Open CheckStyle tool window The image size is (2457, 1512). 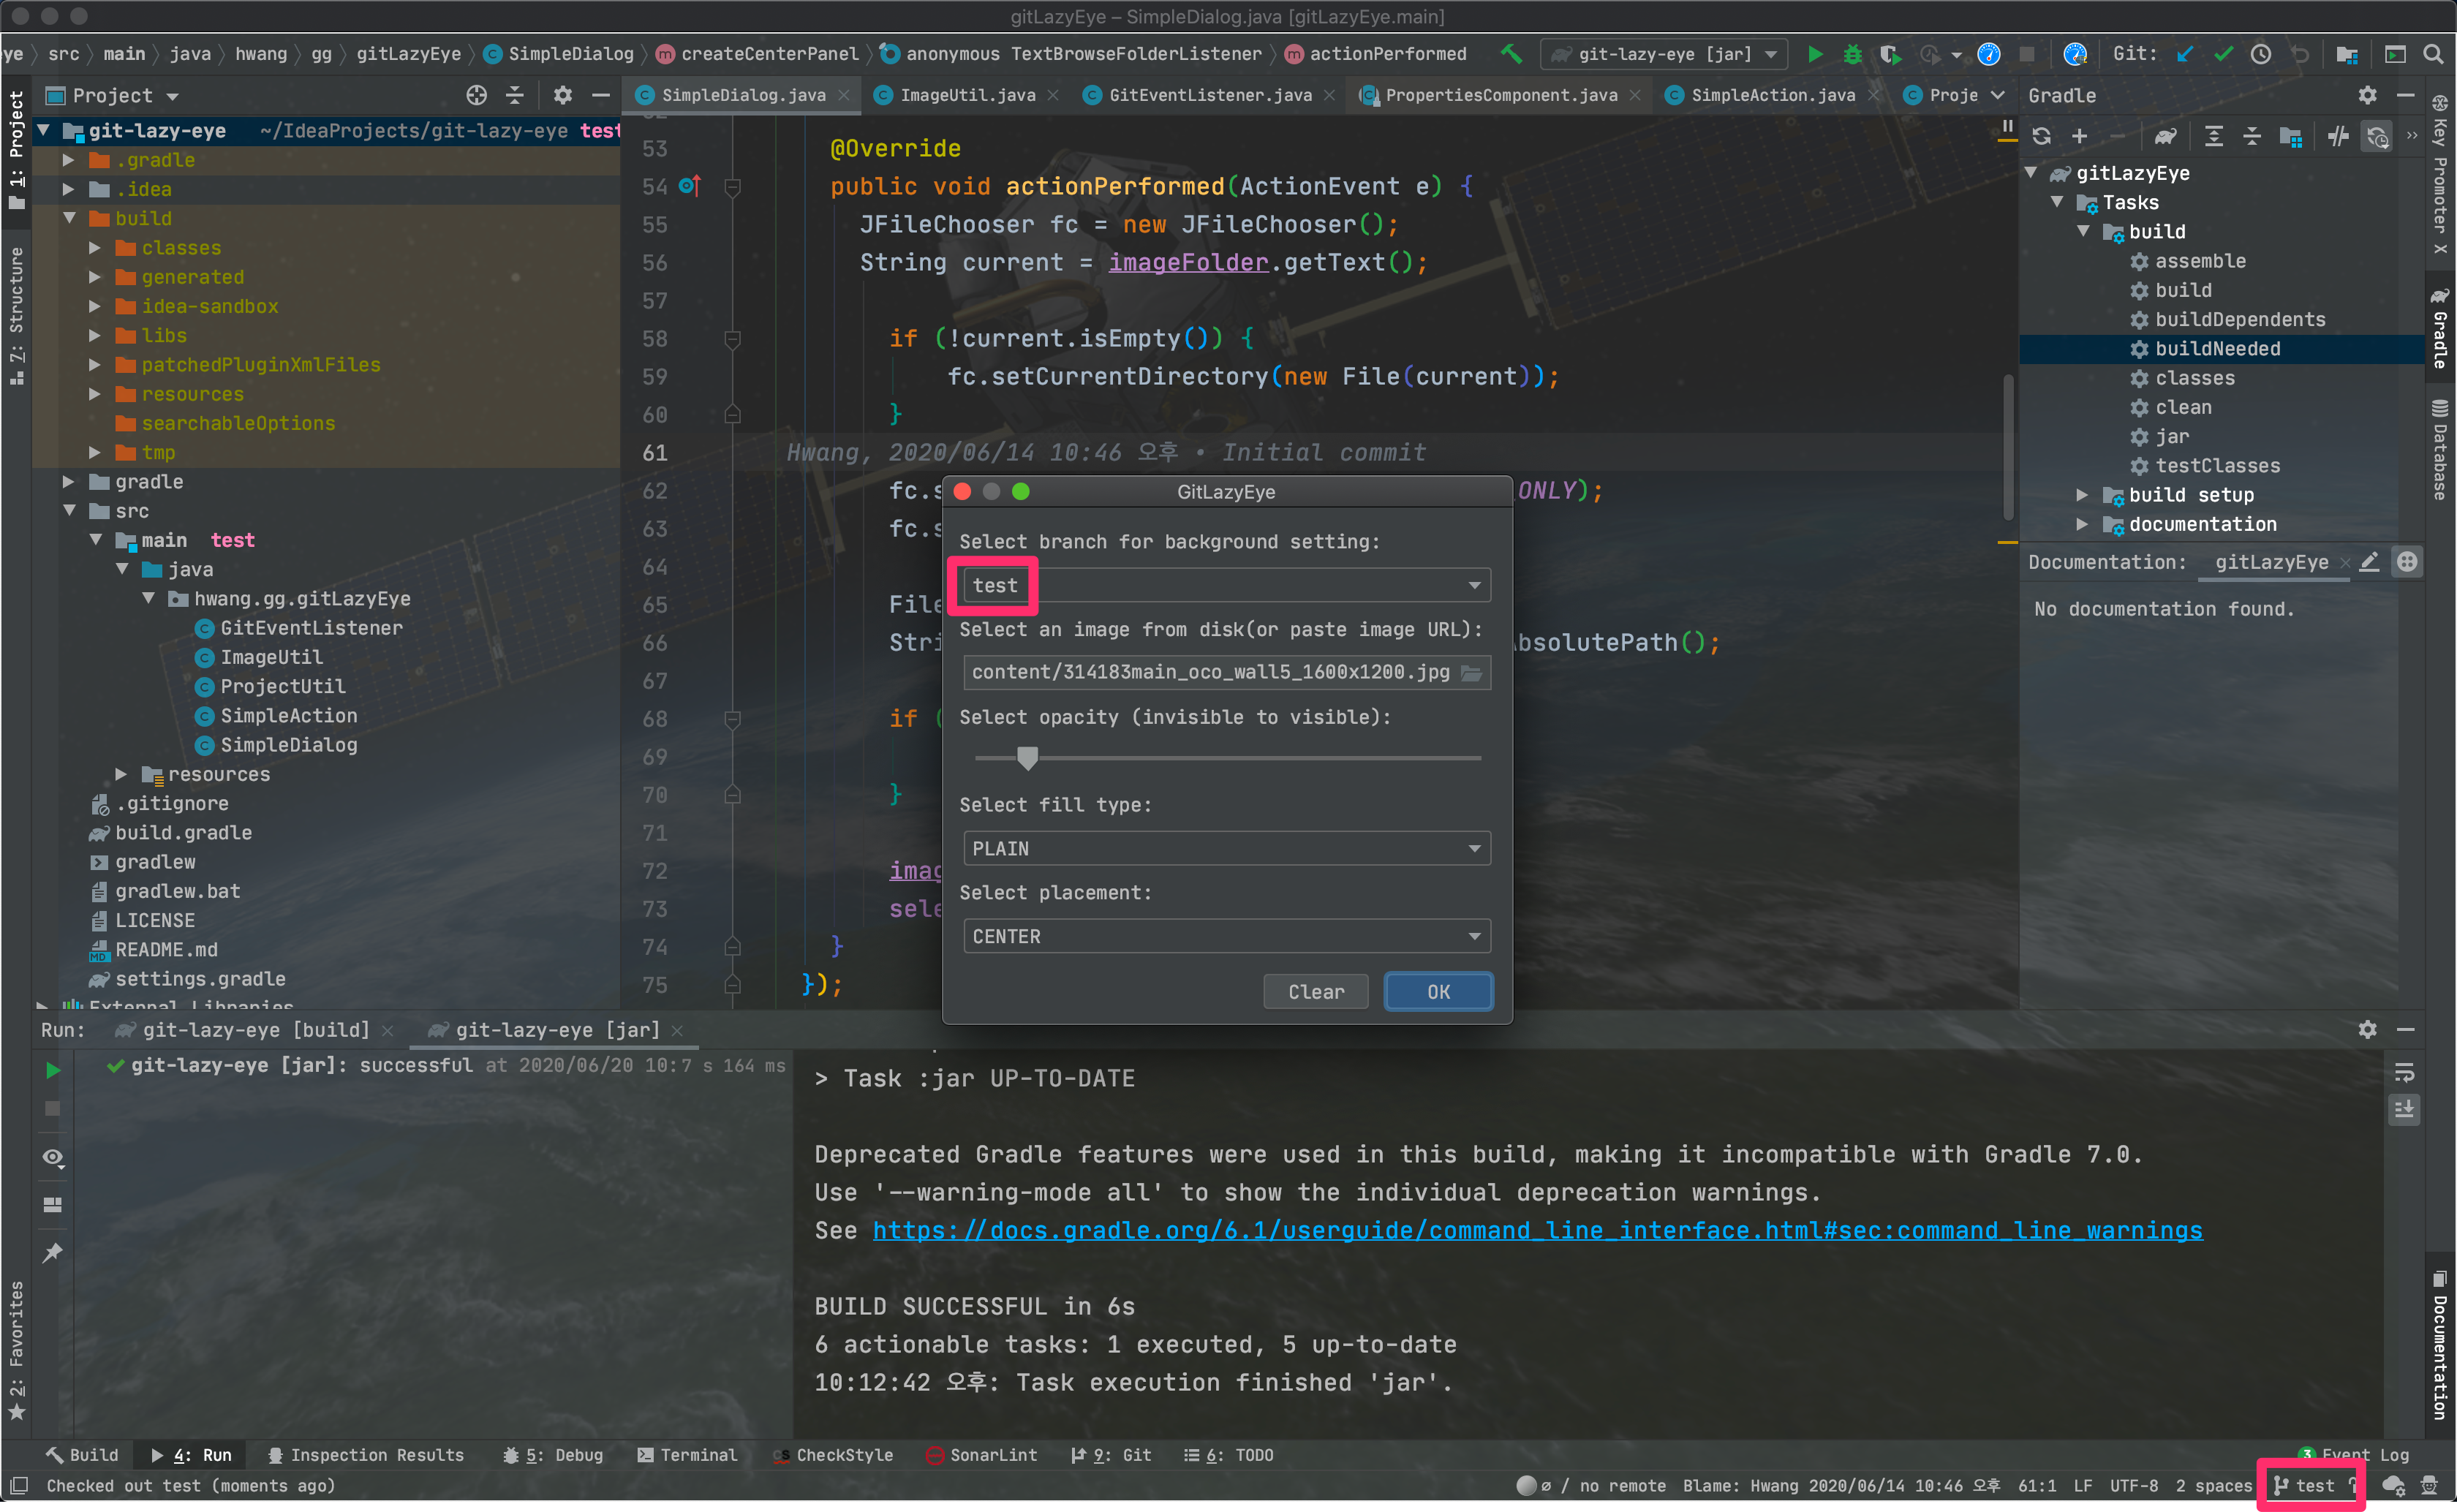(833, 1455)
